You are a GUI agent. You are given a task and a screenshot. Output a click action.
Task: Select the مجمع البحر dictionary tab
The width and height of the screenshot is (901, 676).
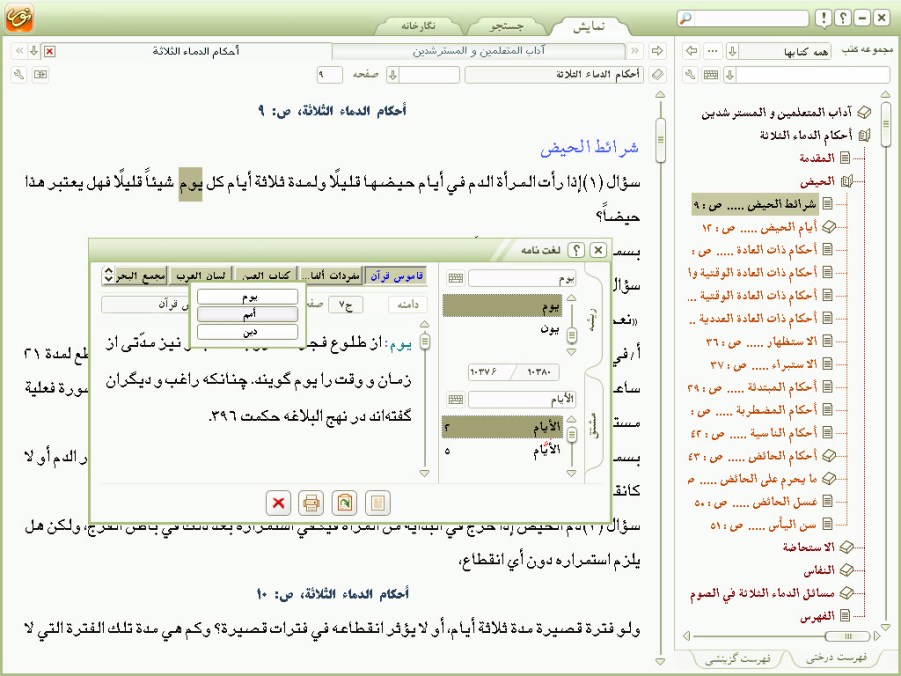pos(140,276)
